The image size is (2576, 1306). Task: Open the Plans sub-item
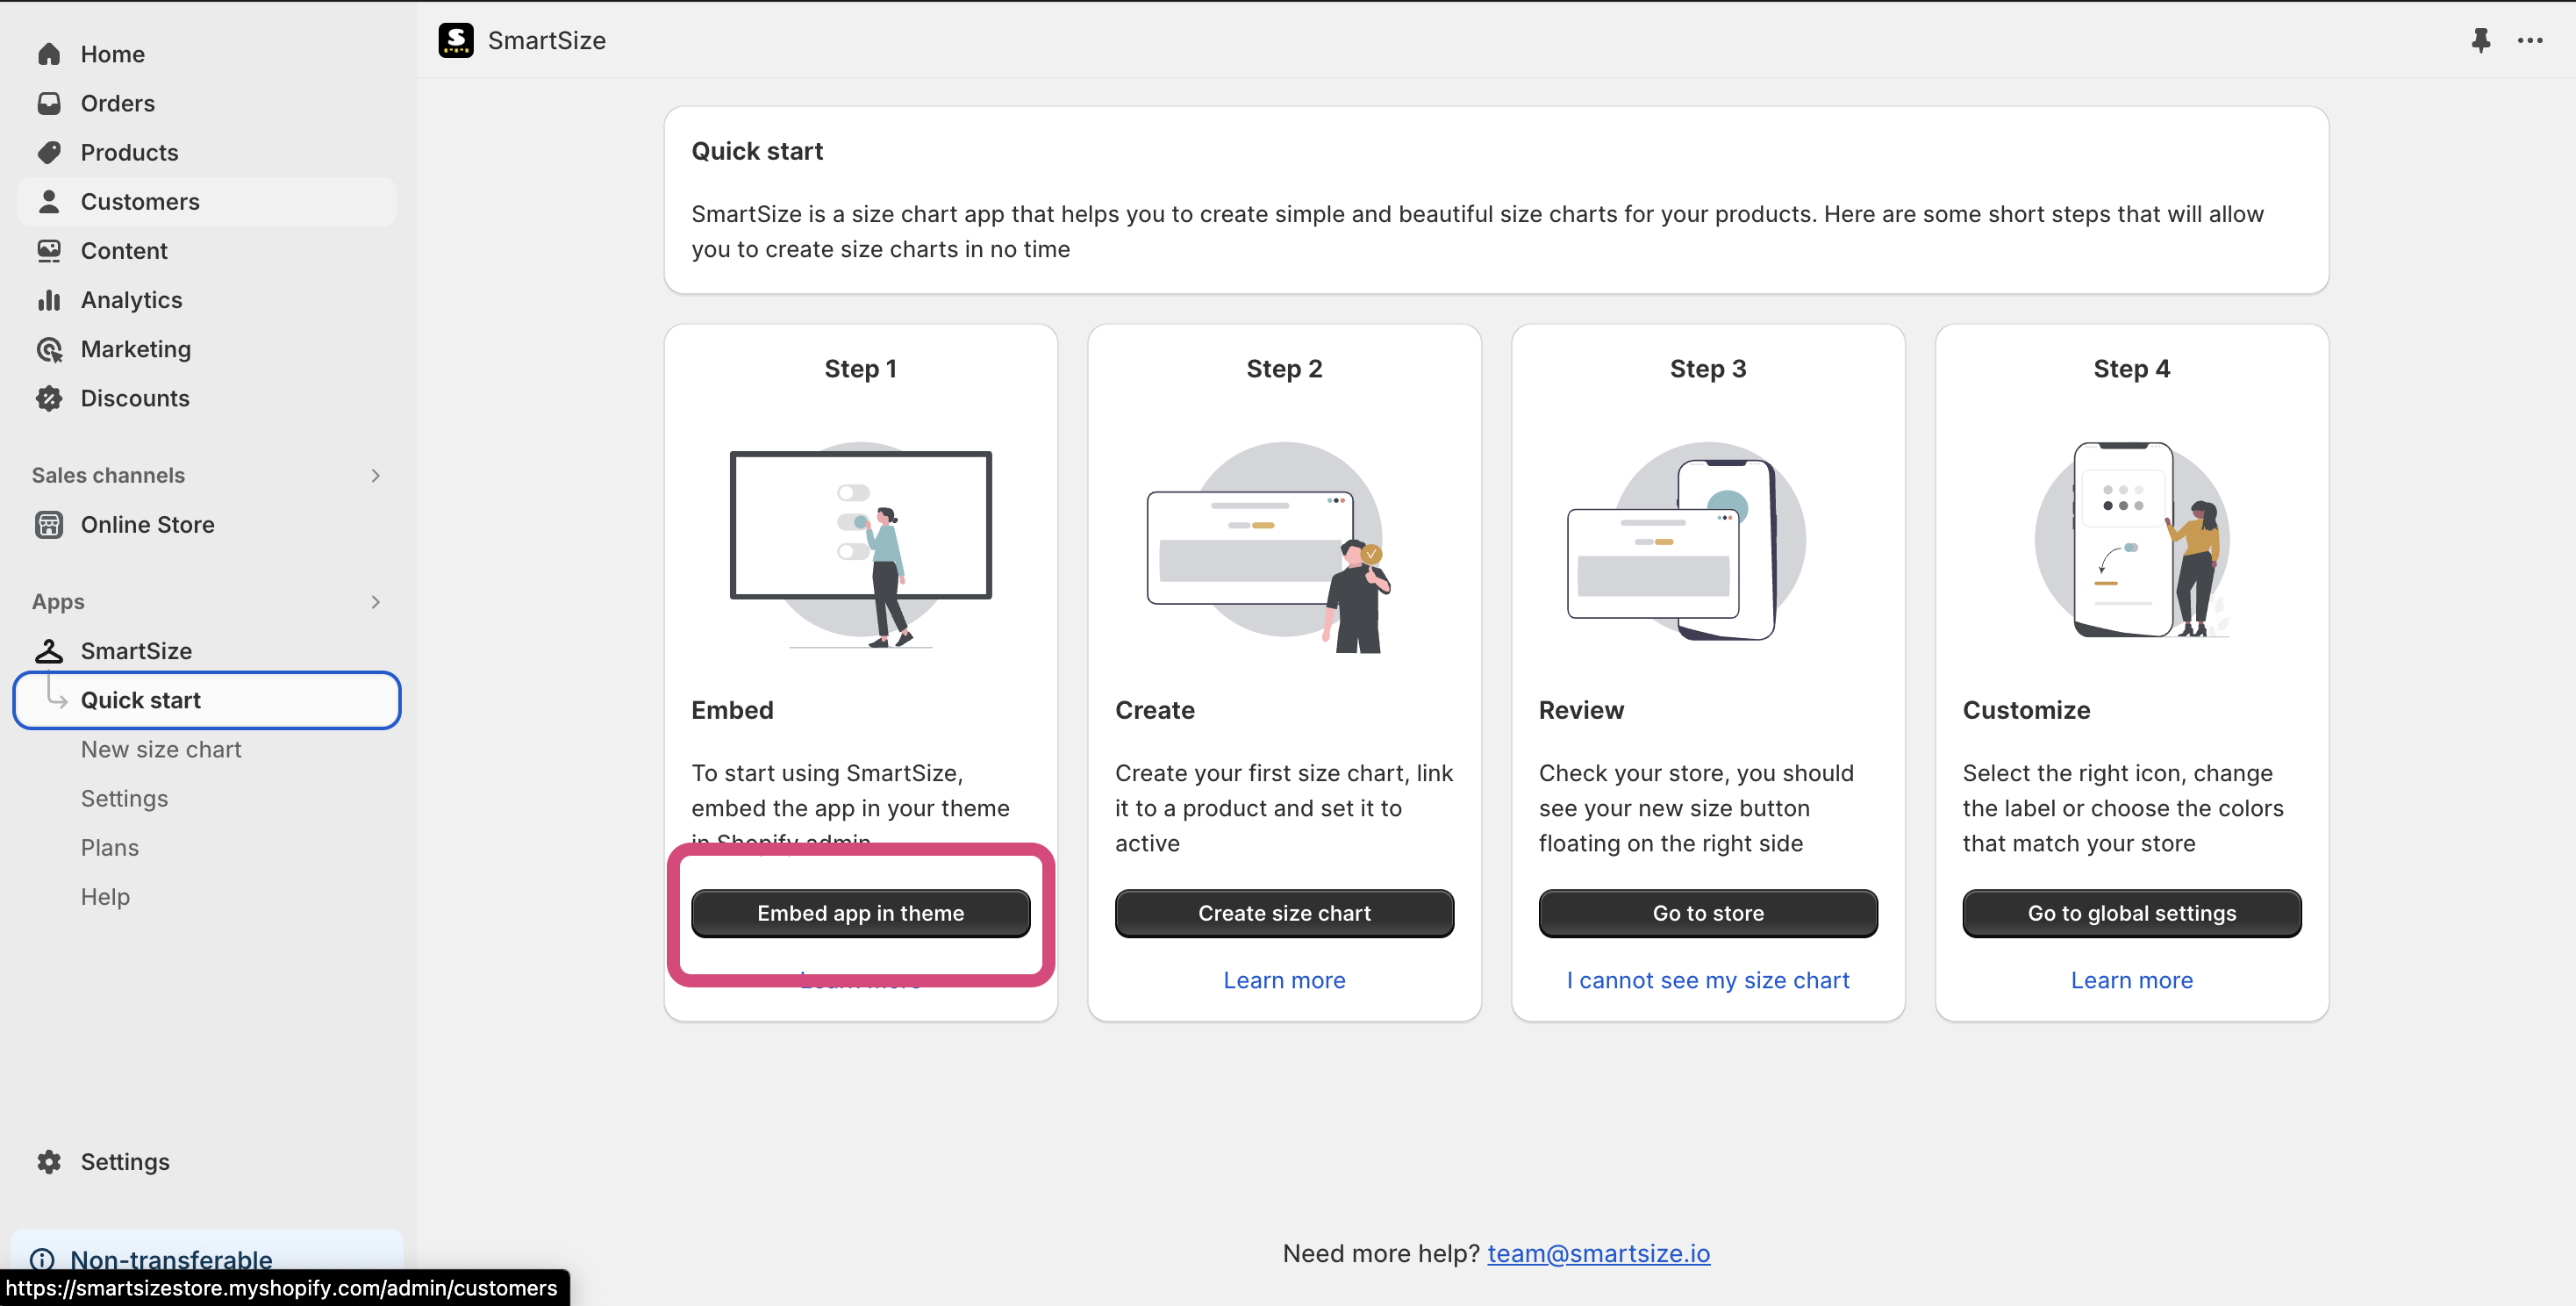point(110,847)
